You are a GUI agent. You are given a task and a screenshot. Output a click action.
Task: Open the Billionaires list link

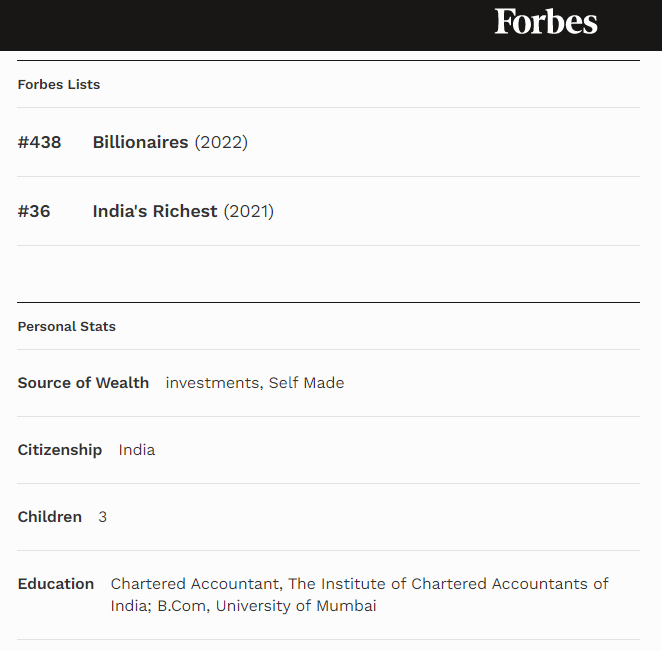(x=140, y=142)
